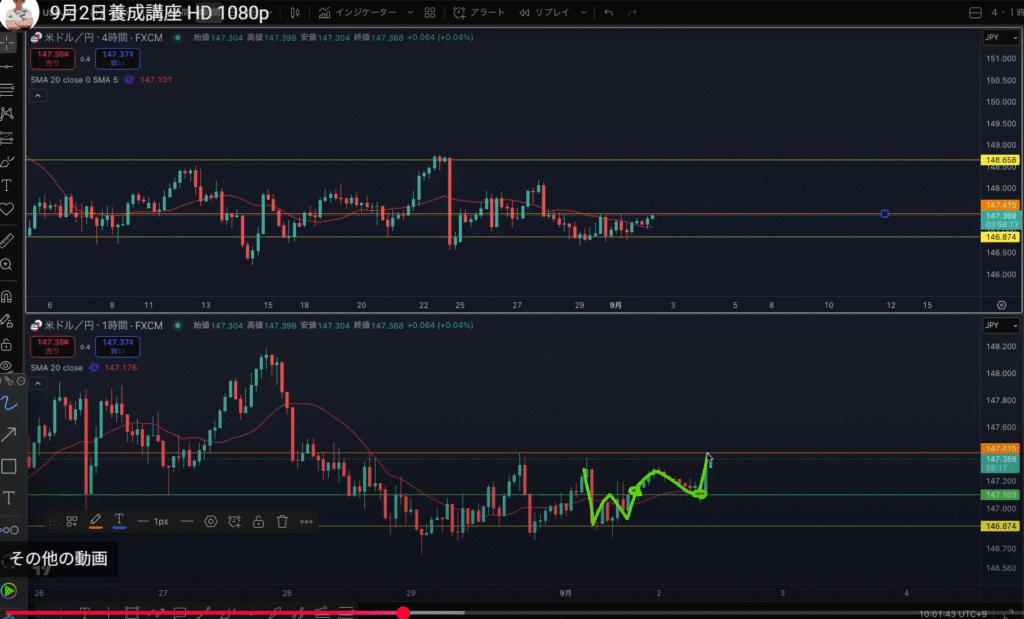Click the green play icon at bottom left
Viewport: 1024px width, 619px height.
(8, 590)
